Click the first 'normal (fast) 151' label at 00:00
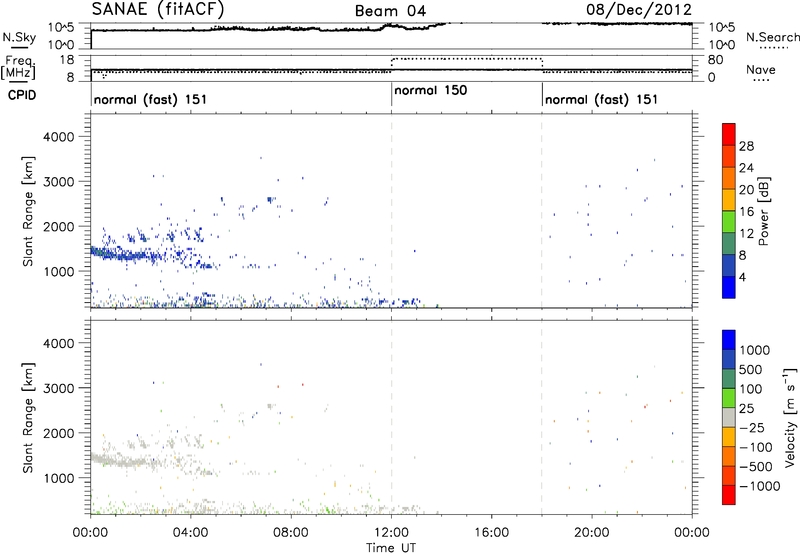The width and height of the screenshot is (800, 554). [151, 99]
